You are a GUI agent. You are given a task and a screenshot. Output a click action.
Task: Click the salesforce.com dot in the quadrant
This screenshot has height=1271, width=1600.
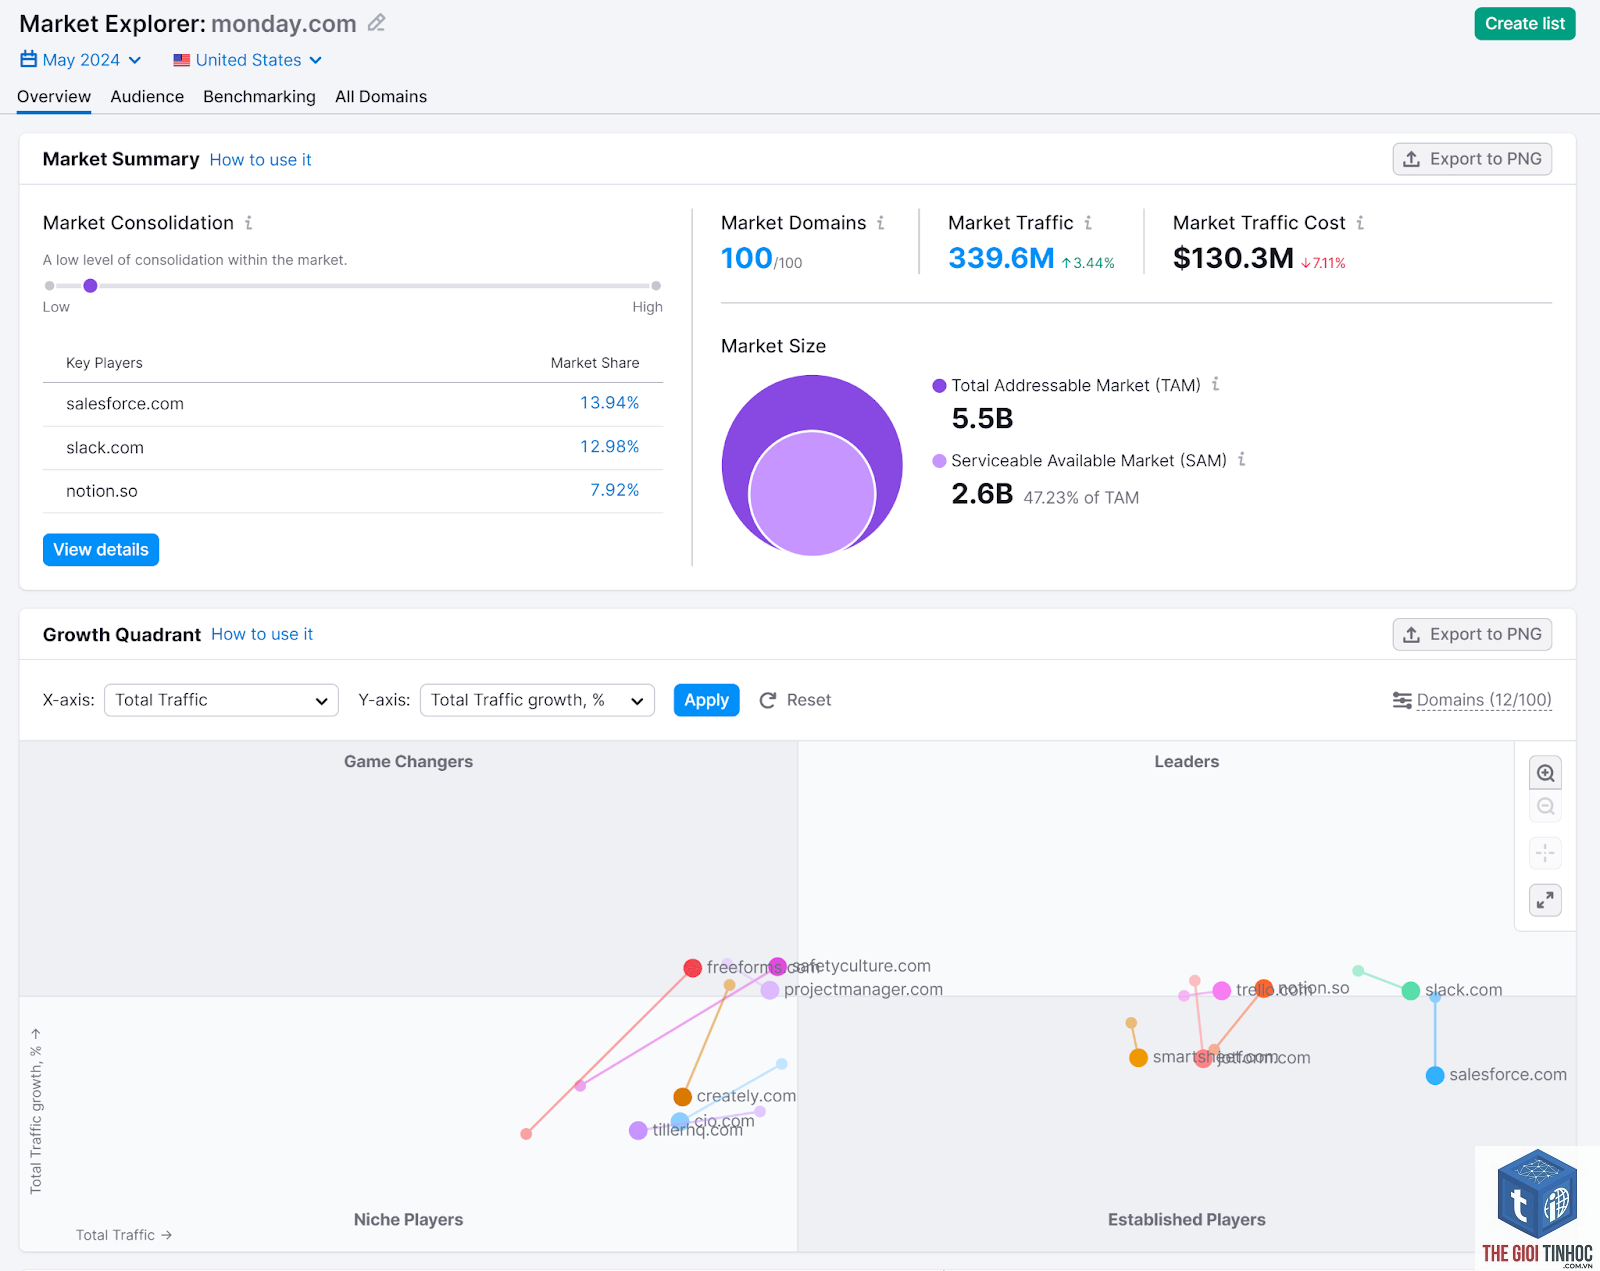1435,1076
